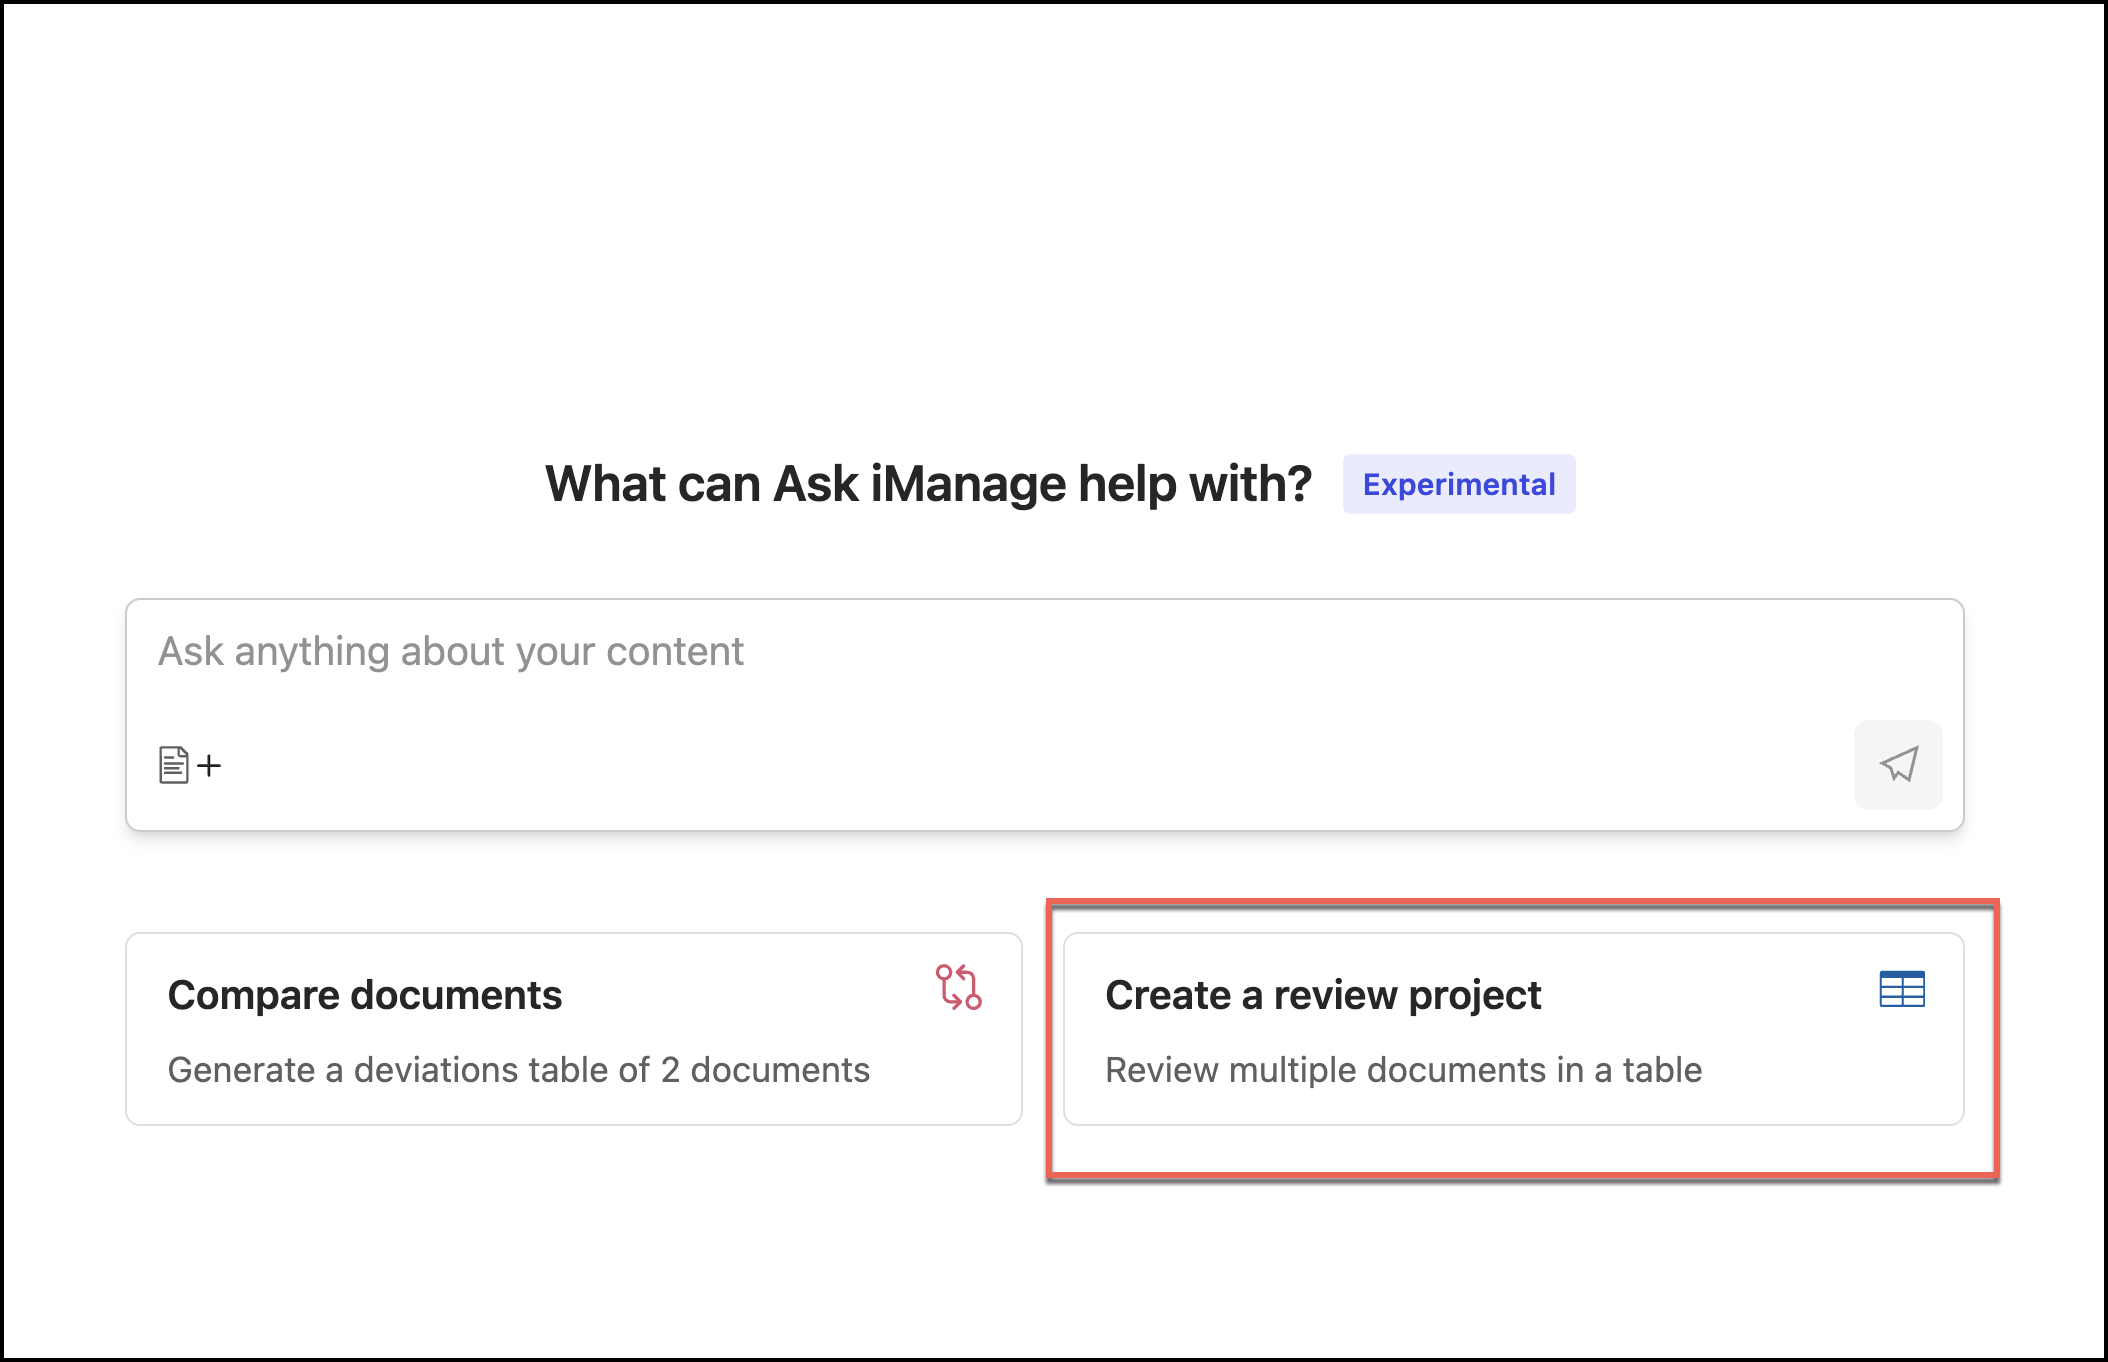The height and width of the screenshot is (1362, 2108).
Task: Click the add document icon
Action: tap(174, 765)
